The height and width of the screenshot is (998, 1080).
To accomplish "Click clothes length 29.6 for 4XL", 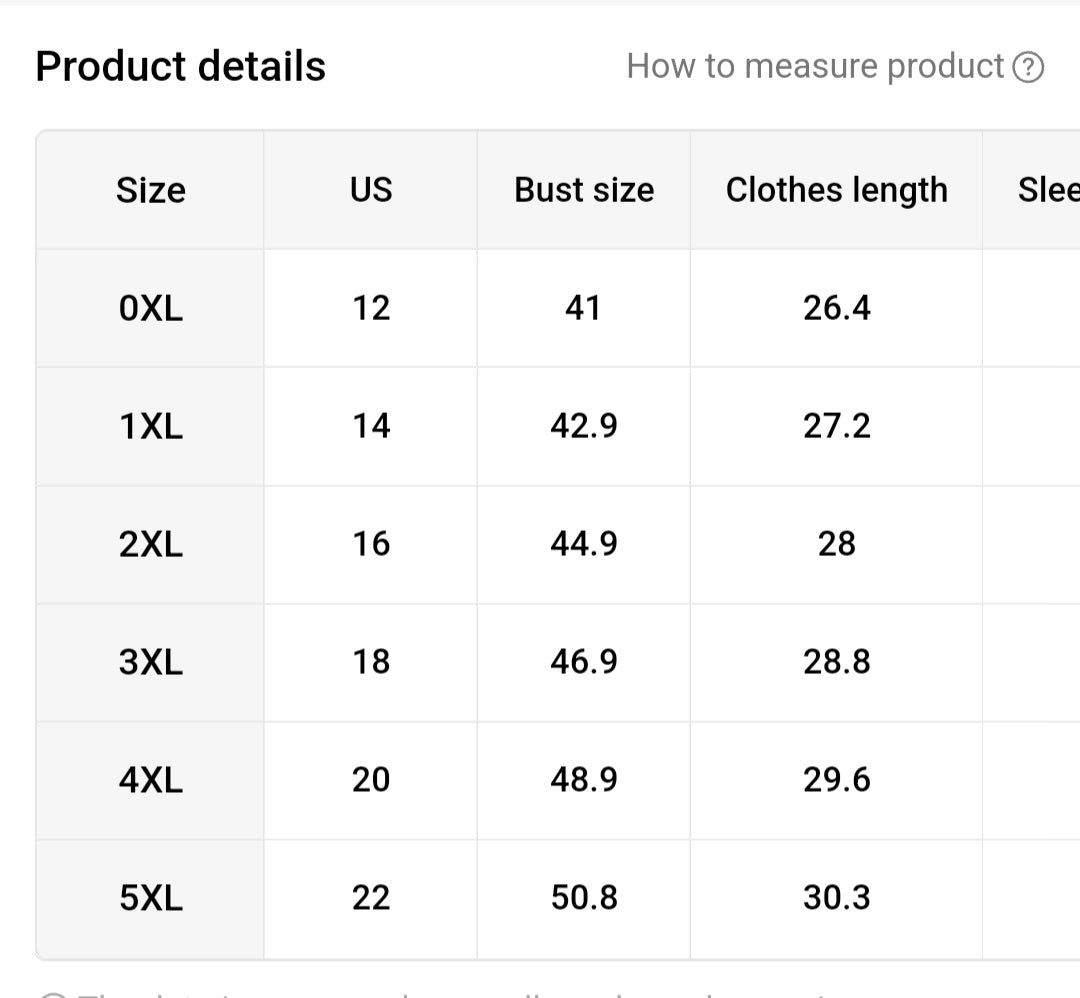I will [836, 780].
